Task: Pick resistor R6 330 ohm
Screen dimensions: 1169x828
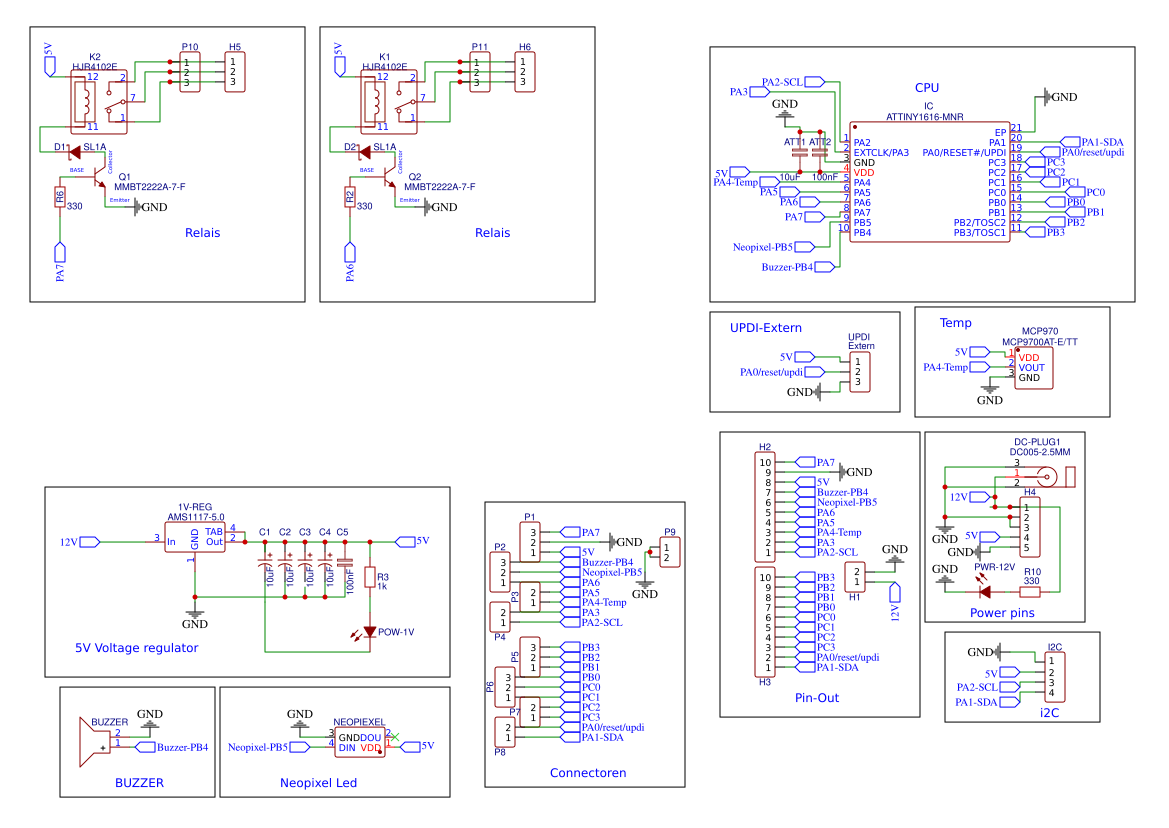Action: [60, 197]
